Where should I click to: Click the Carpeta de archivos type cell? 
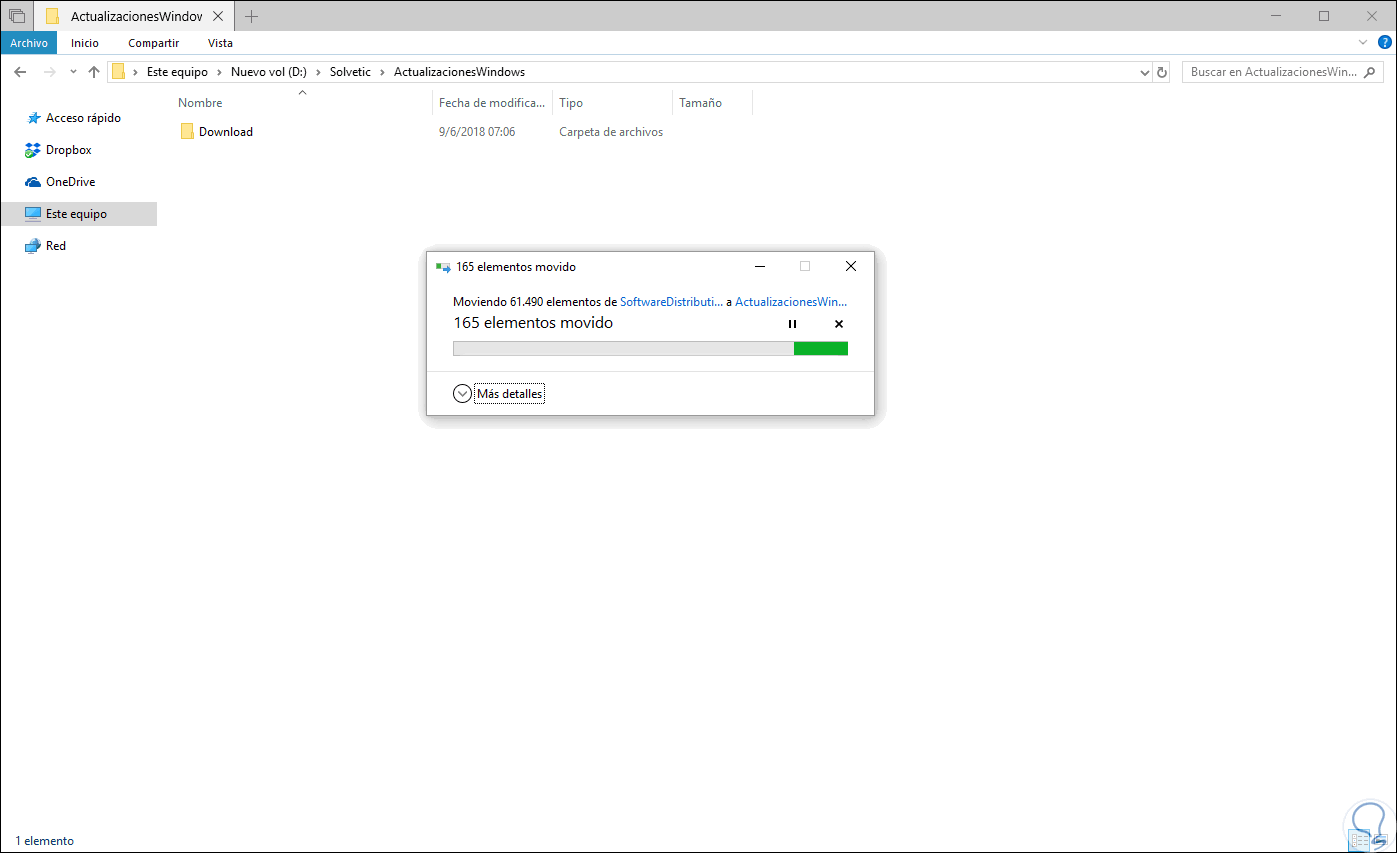pos(611,132)
